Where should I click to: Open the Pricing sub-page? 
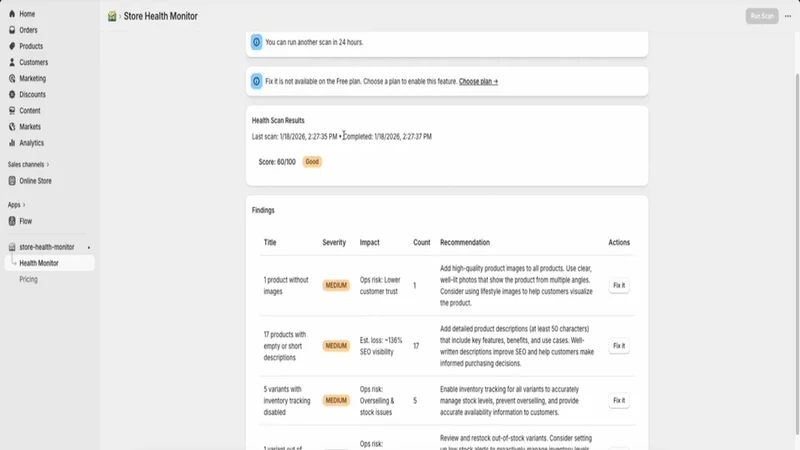pos(29,279)
